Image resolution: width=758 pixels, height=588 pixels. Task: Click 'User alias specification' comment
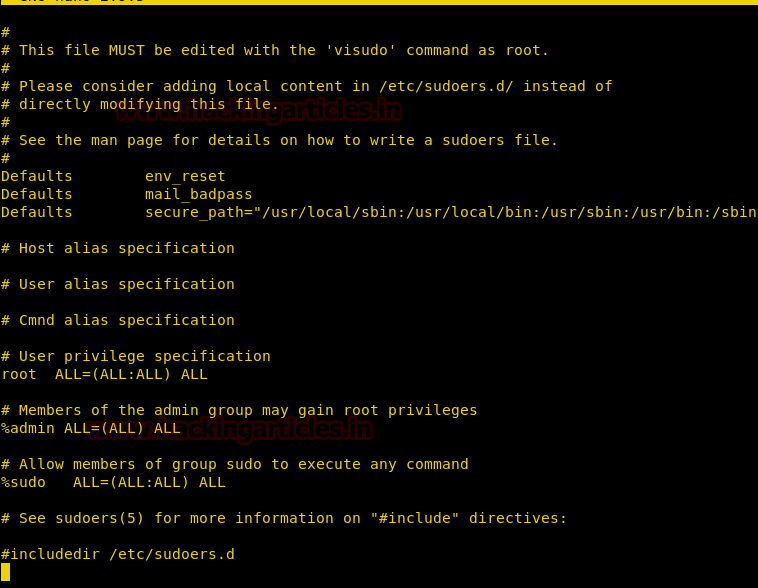126,284
